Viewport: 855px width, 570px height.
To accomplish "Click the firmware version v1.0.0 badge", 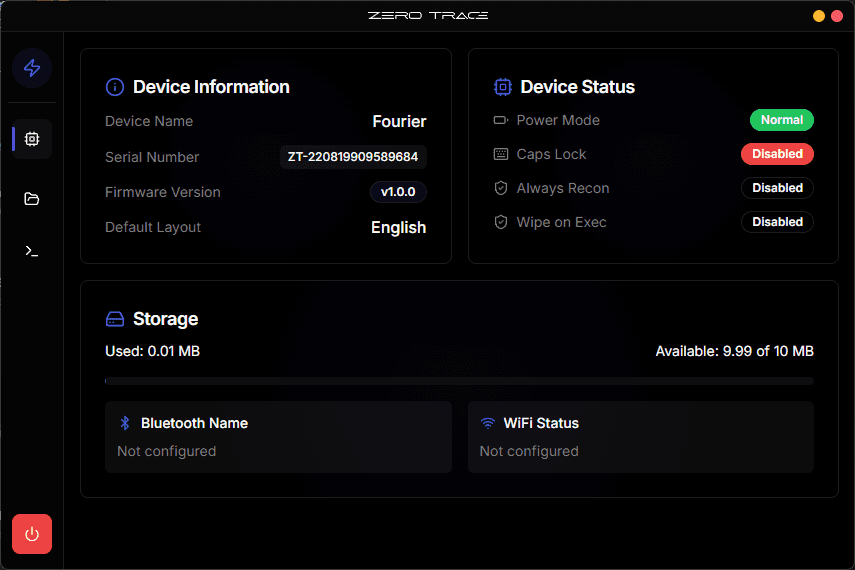I will tap(398, 192).
